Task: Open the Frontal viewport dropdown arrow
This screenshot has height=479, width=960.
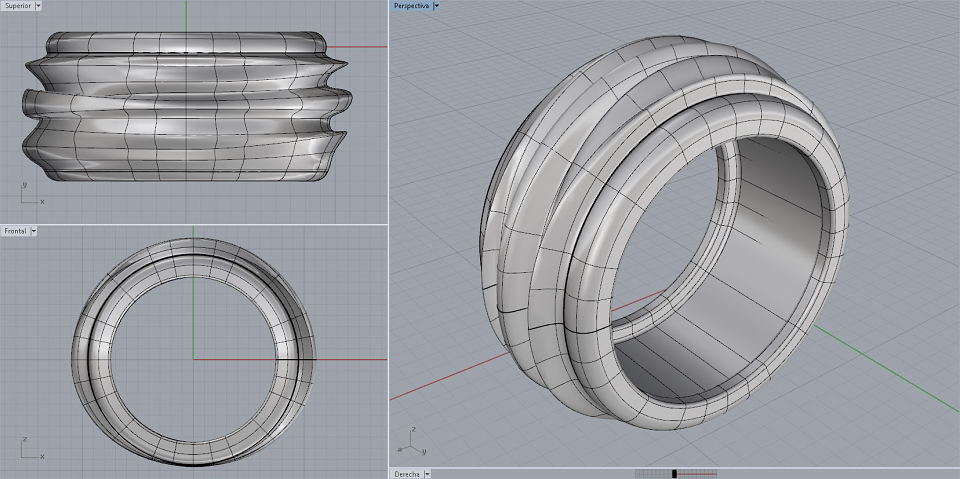Action: tap(34, 231)
